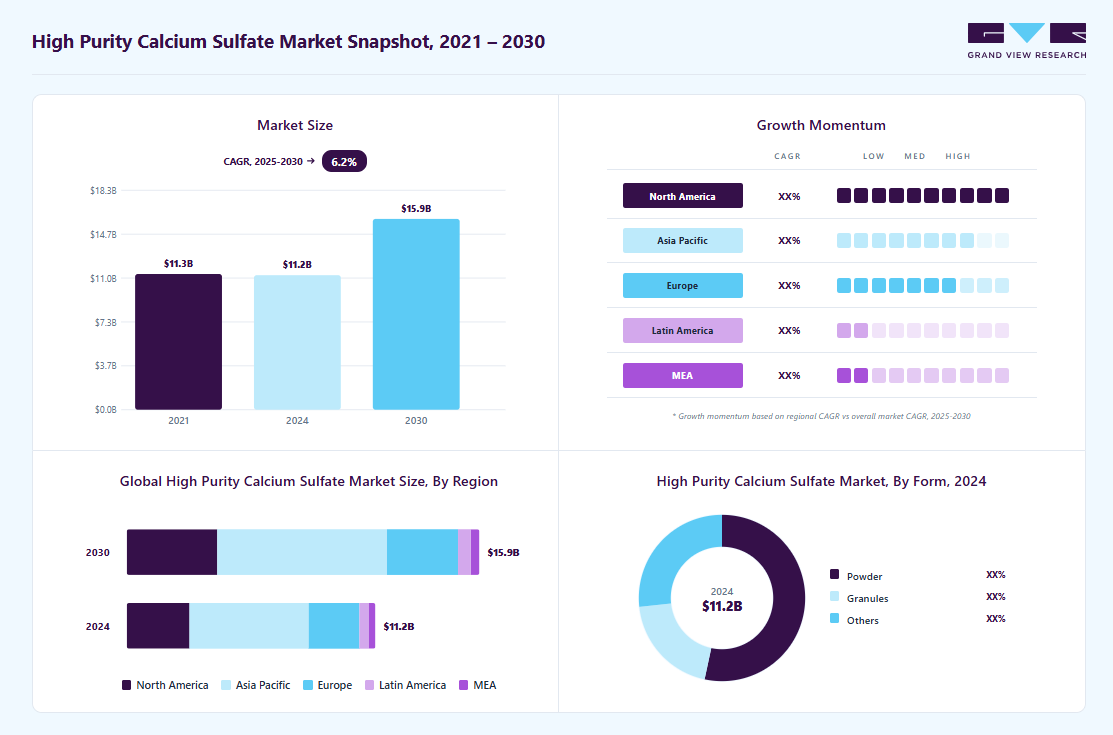
Task: Click the Grand View Research logo
Action: [x=1026, y=41]
